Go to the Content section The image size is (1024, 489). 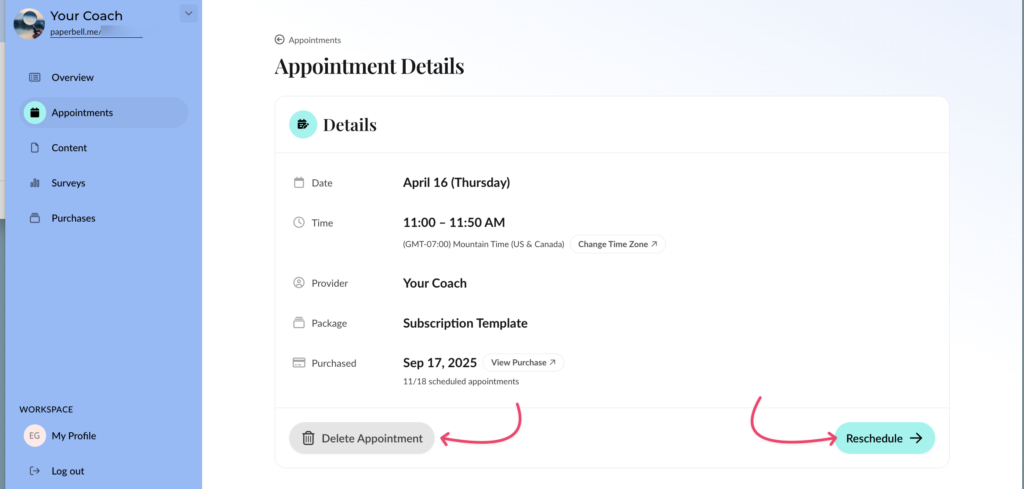coord(69,148)
